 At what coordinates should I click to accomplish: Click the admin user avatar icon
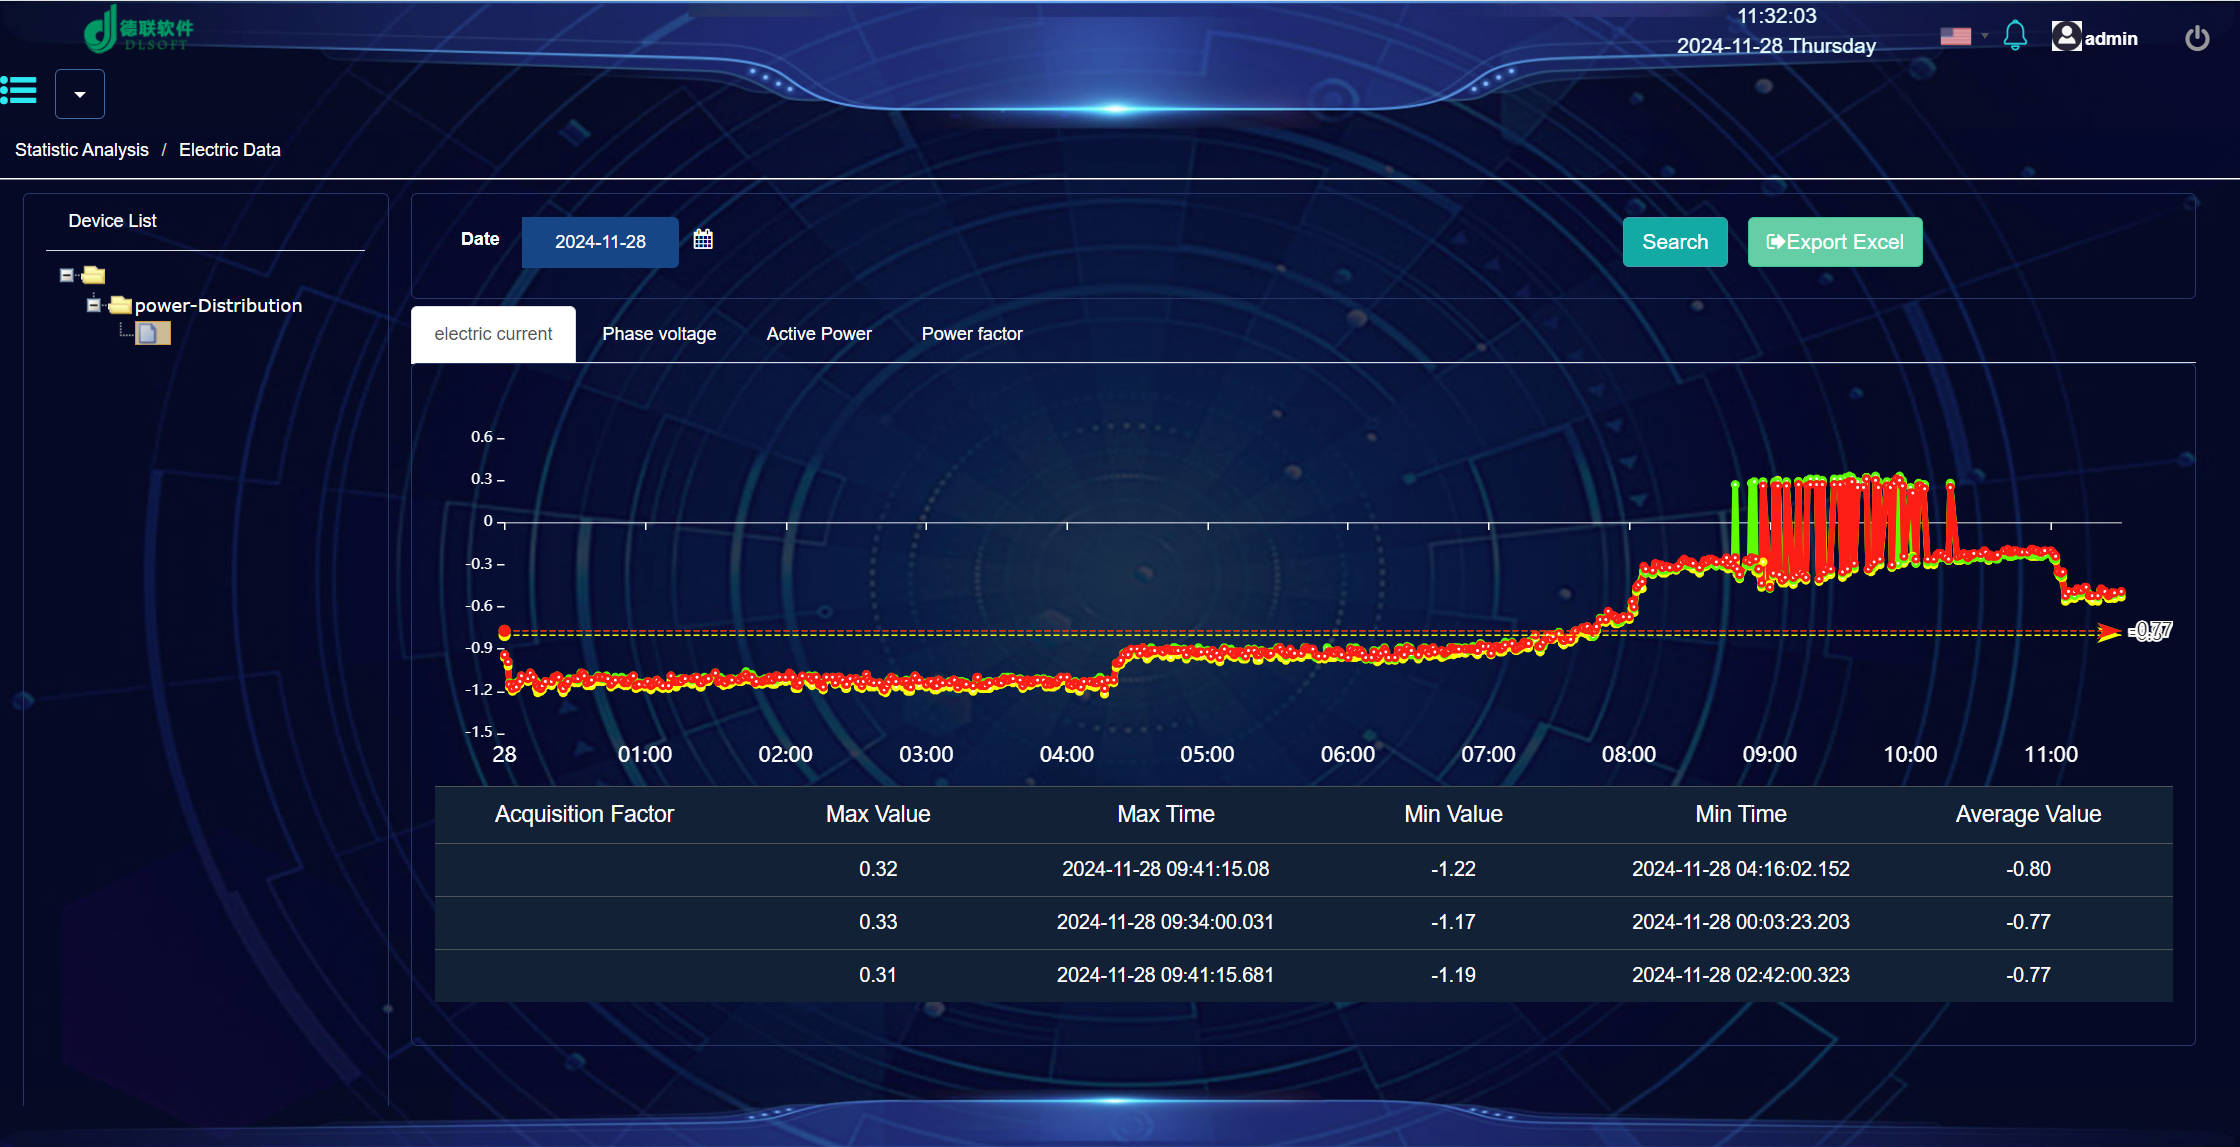point(2065,37)
